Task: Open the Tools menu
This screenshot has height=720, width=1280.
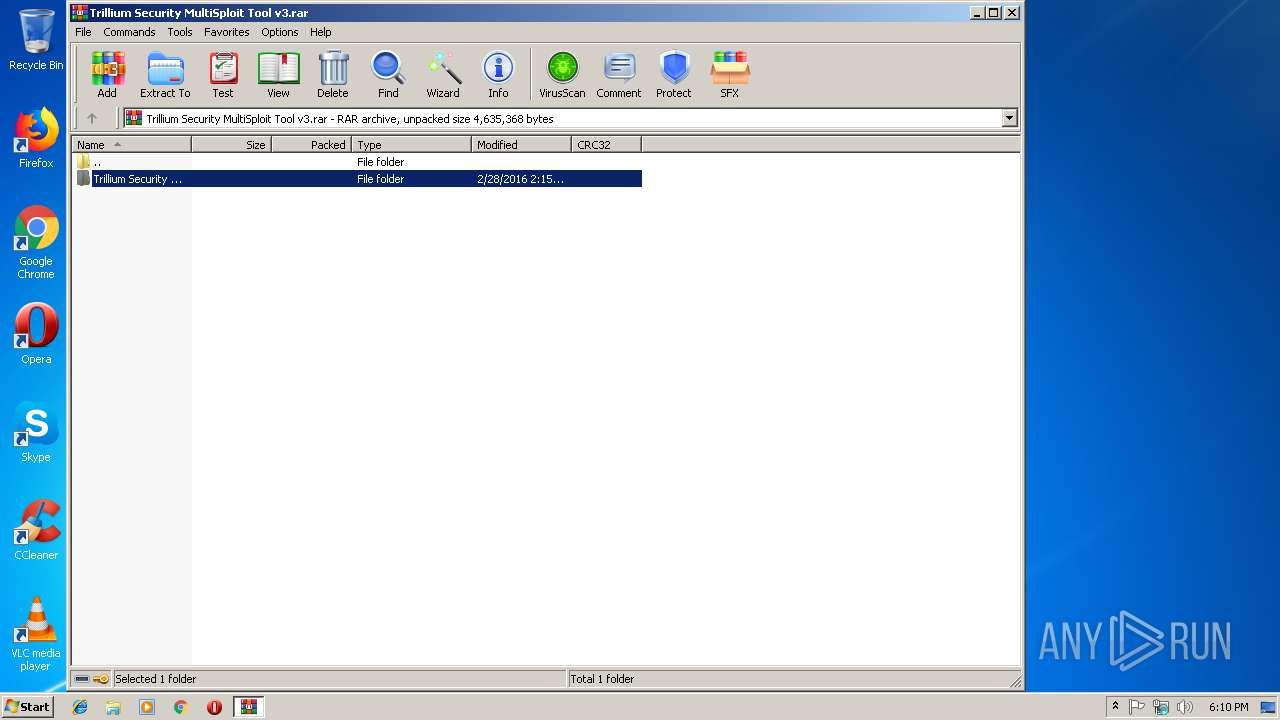Action: pos(180,32)
